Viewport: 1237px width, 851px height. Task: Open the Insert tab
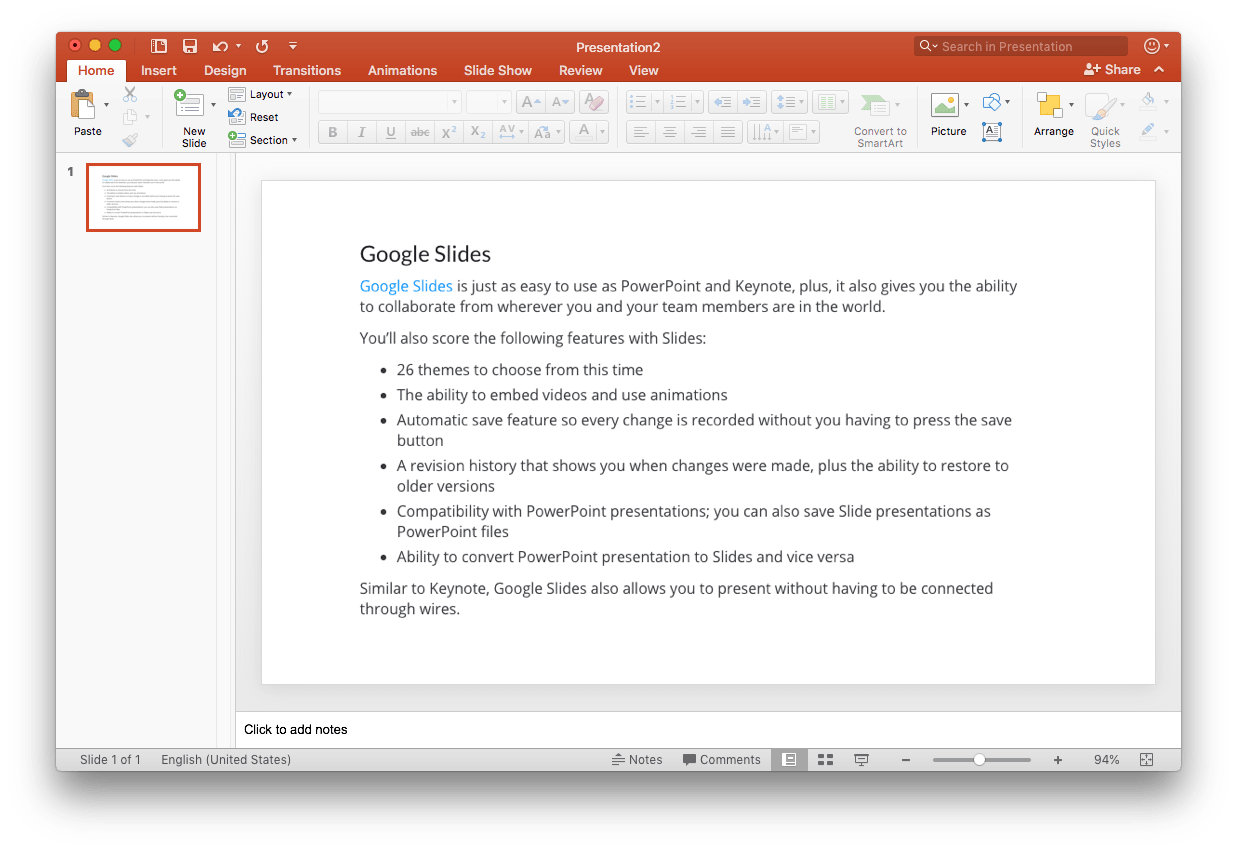[159, 70]
